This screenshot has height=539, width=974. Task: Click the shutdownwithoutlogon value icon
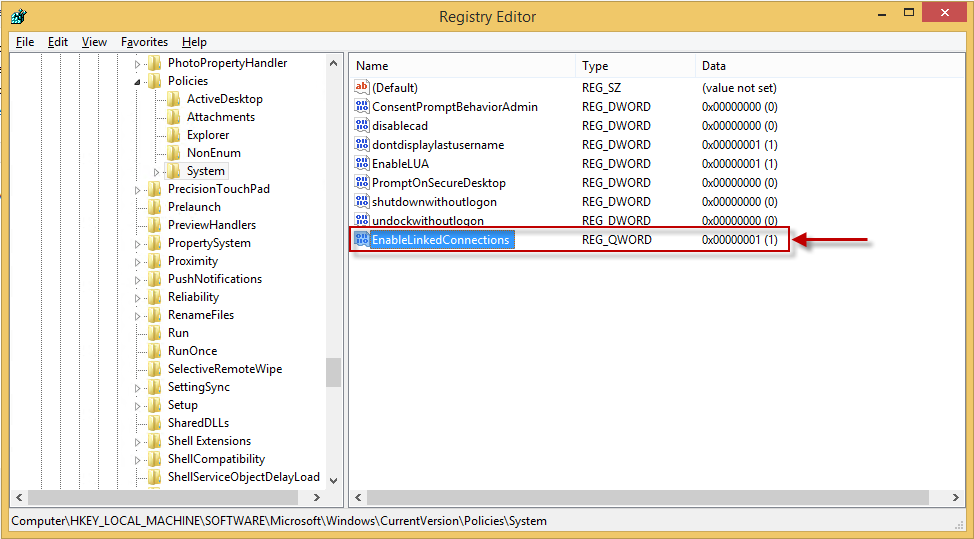tap(362, 201)
